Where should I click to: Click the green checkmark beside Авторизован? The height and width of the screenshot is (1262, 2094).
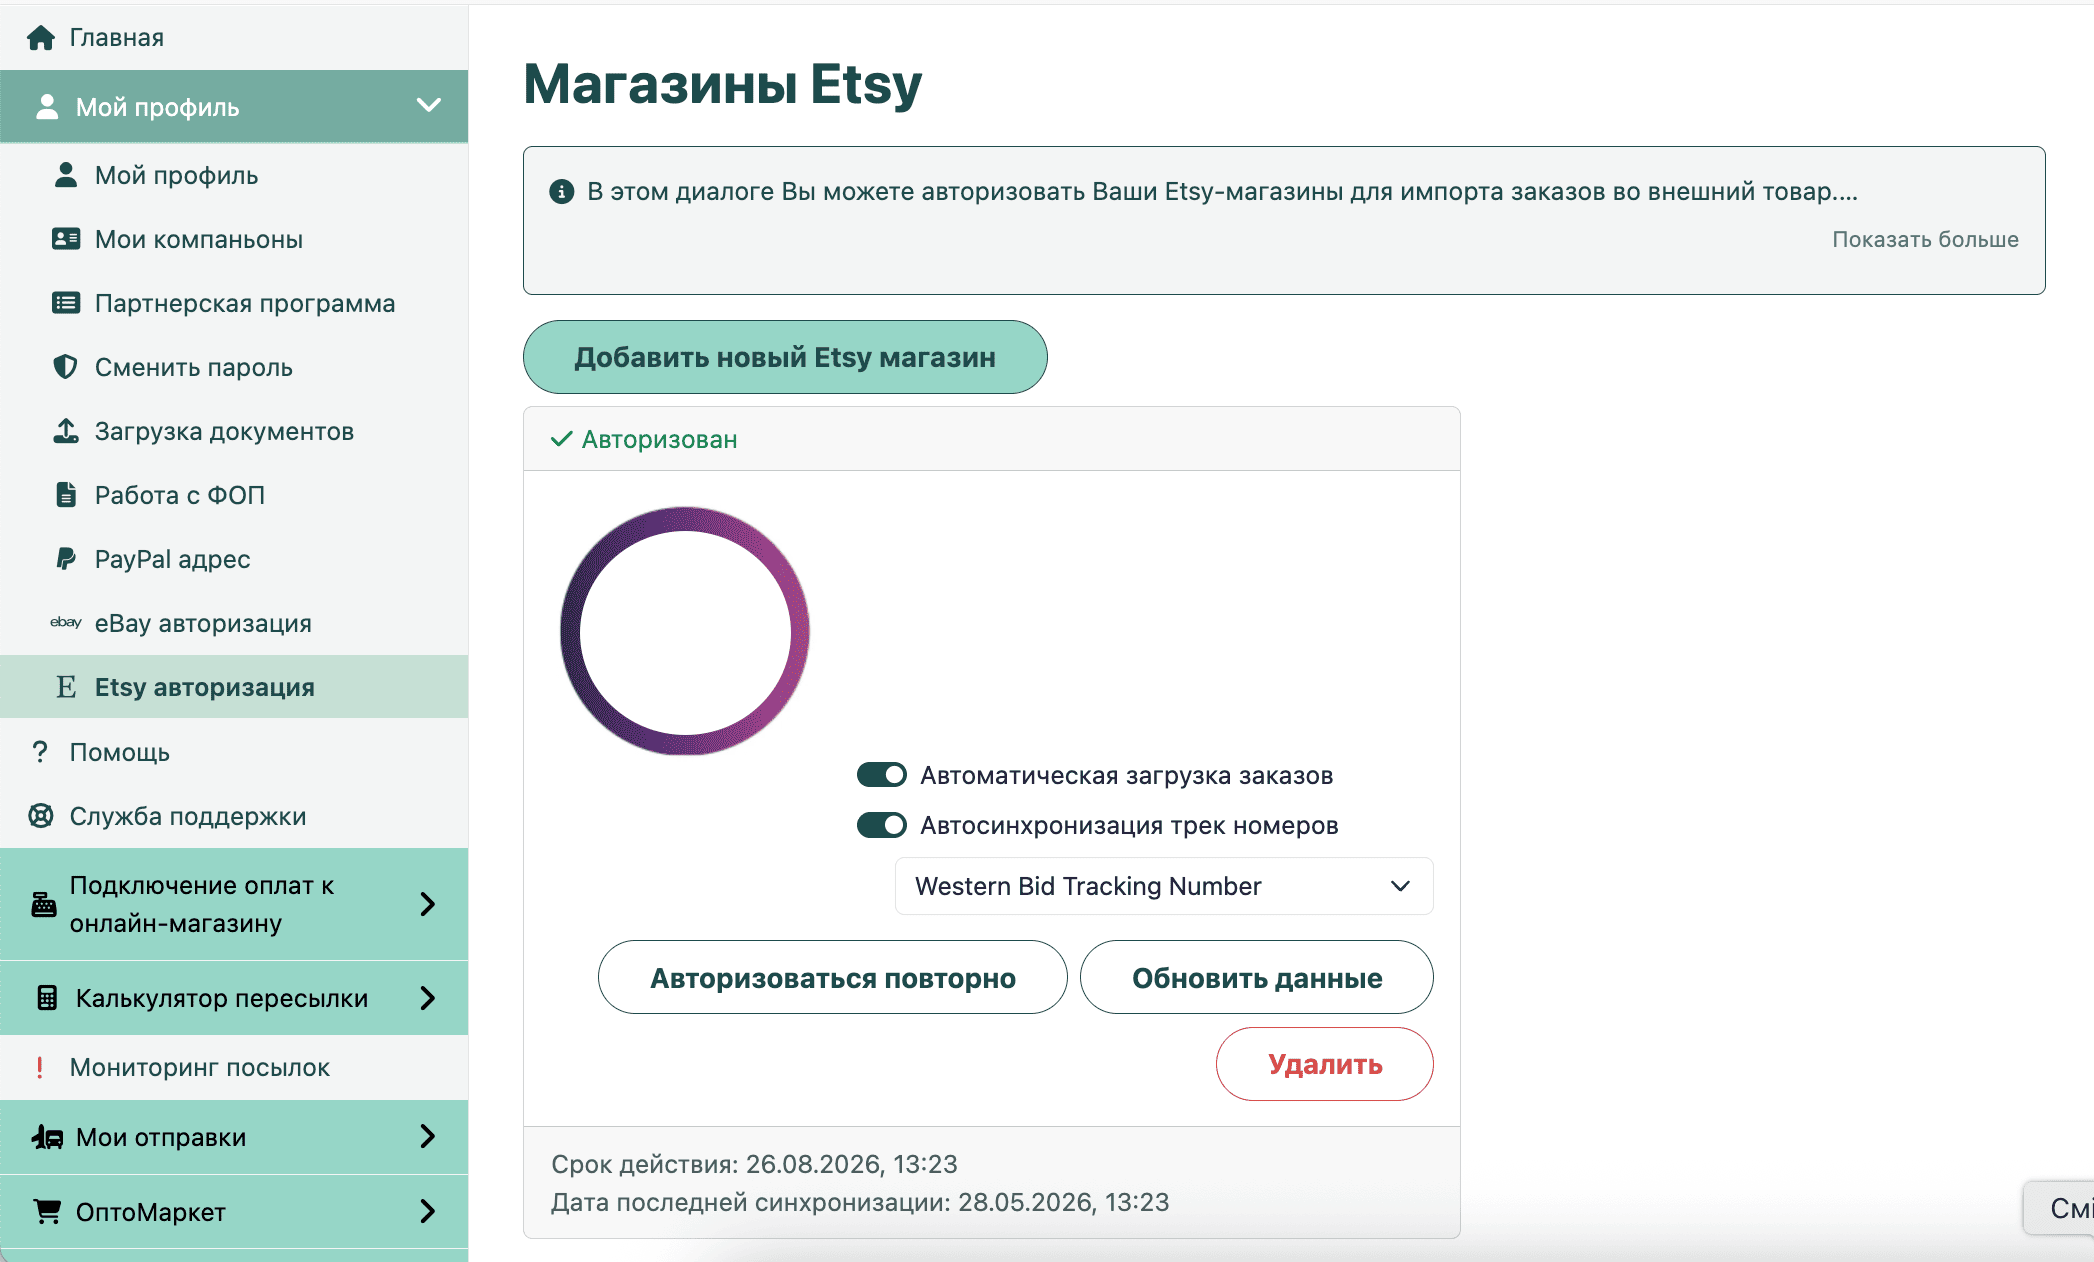tap(562, 439)
